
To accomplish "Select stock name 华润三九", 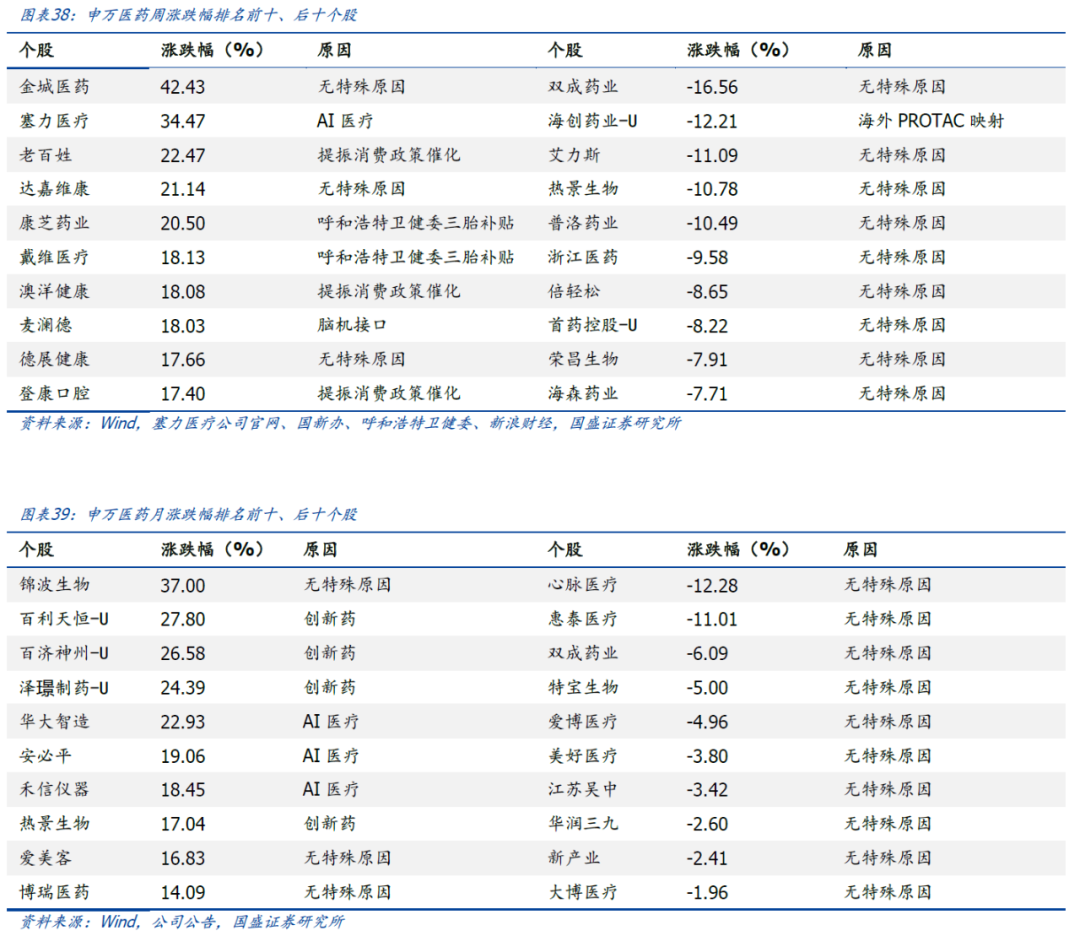I will (583, 824).
